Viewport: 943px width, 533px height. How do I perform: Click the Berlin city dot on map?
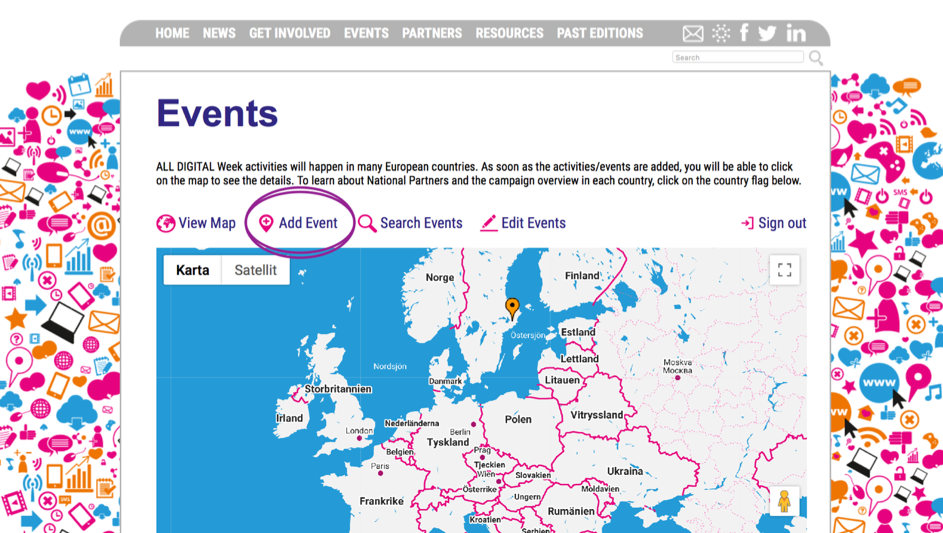tap(473, 425)
